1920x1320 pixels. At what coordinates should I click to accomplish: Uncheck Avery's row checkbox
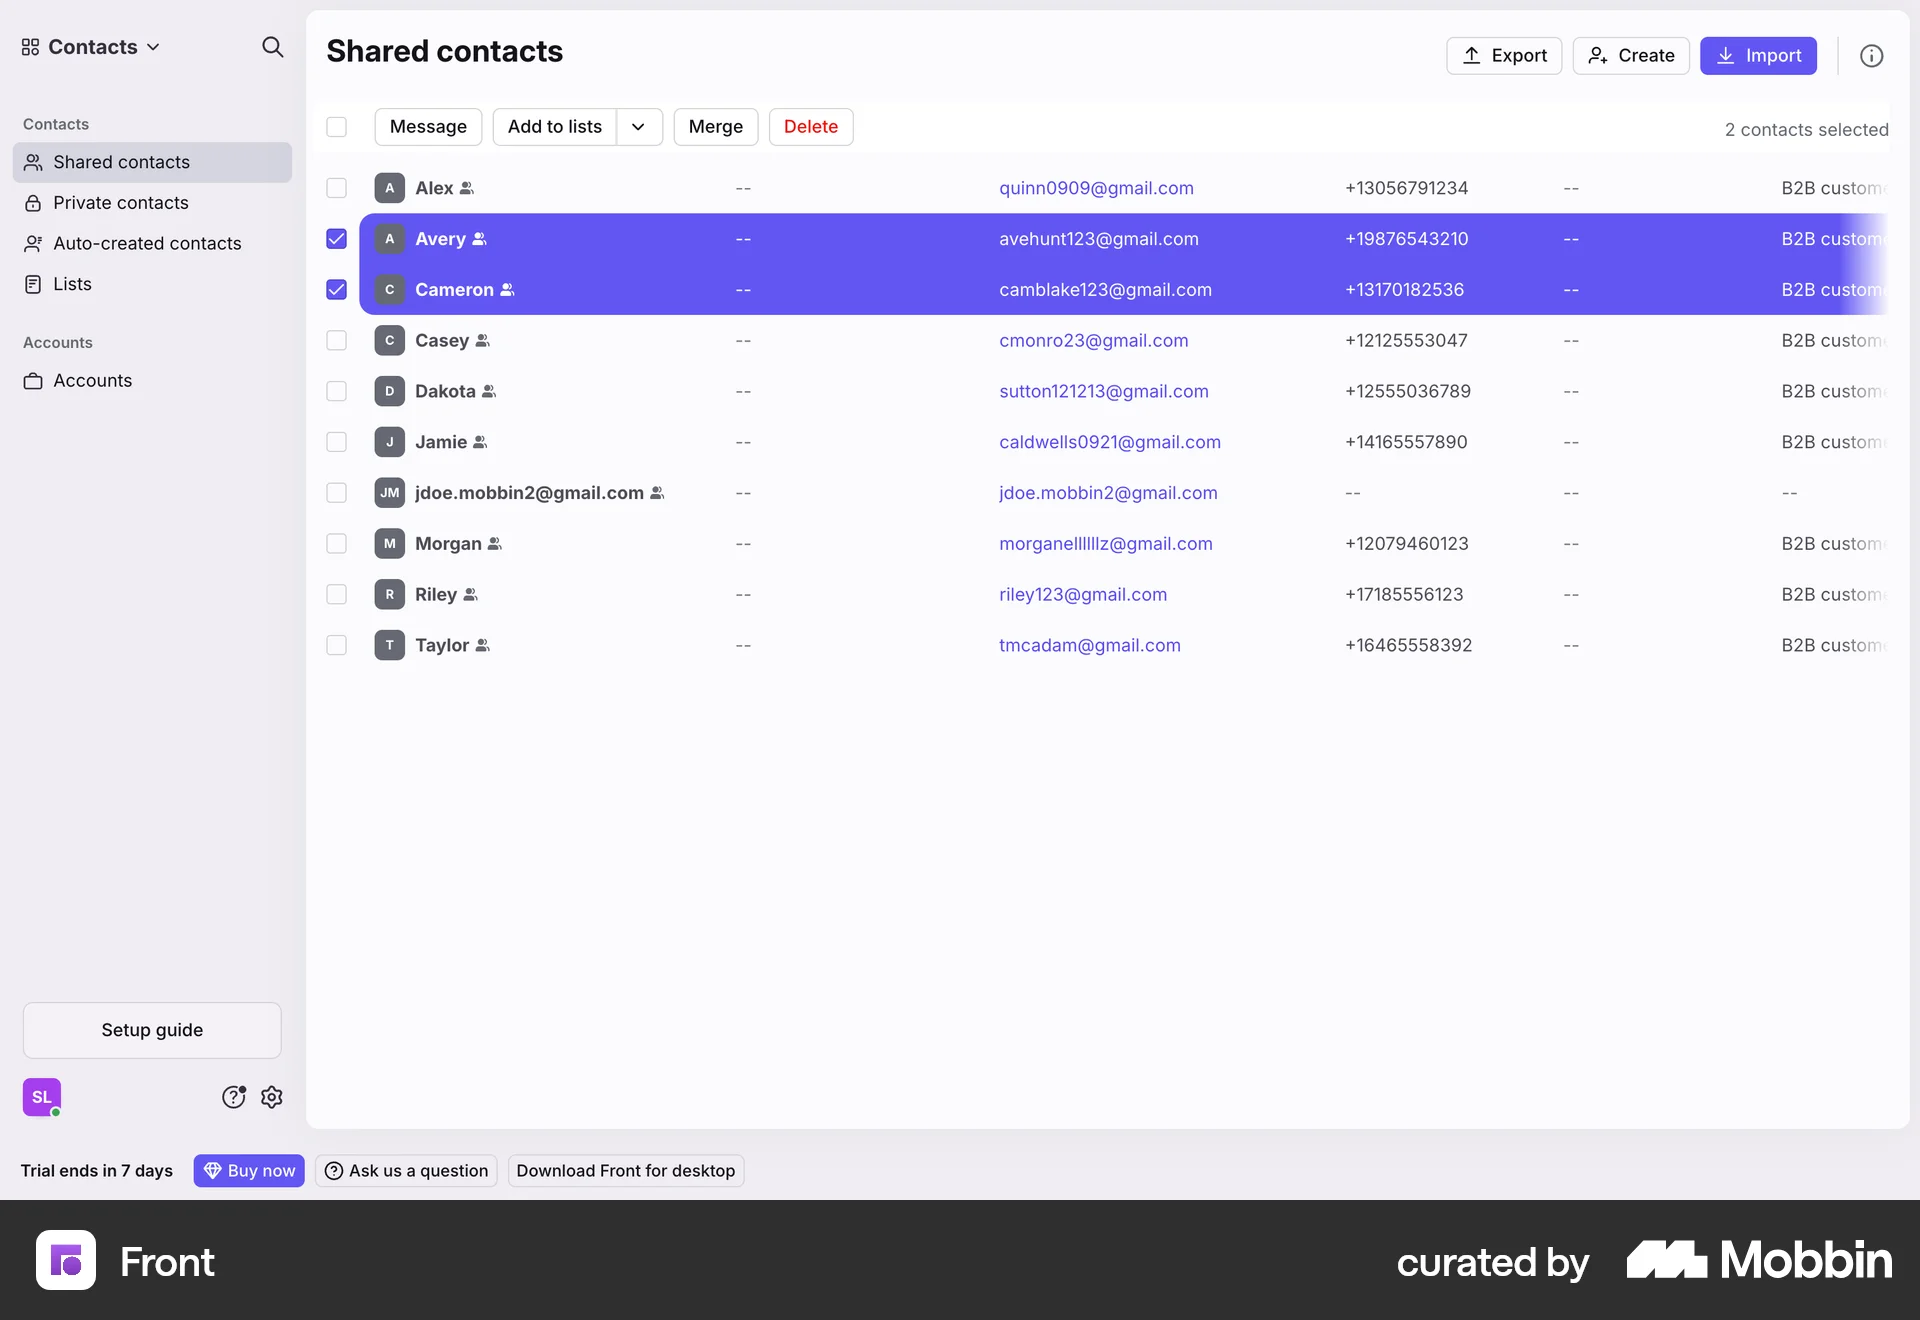click(336, 239)
